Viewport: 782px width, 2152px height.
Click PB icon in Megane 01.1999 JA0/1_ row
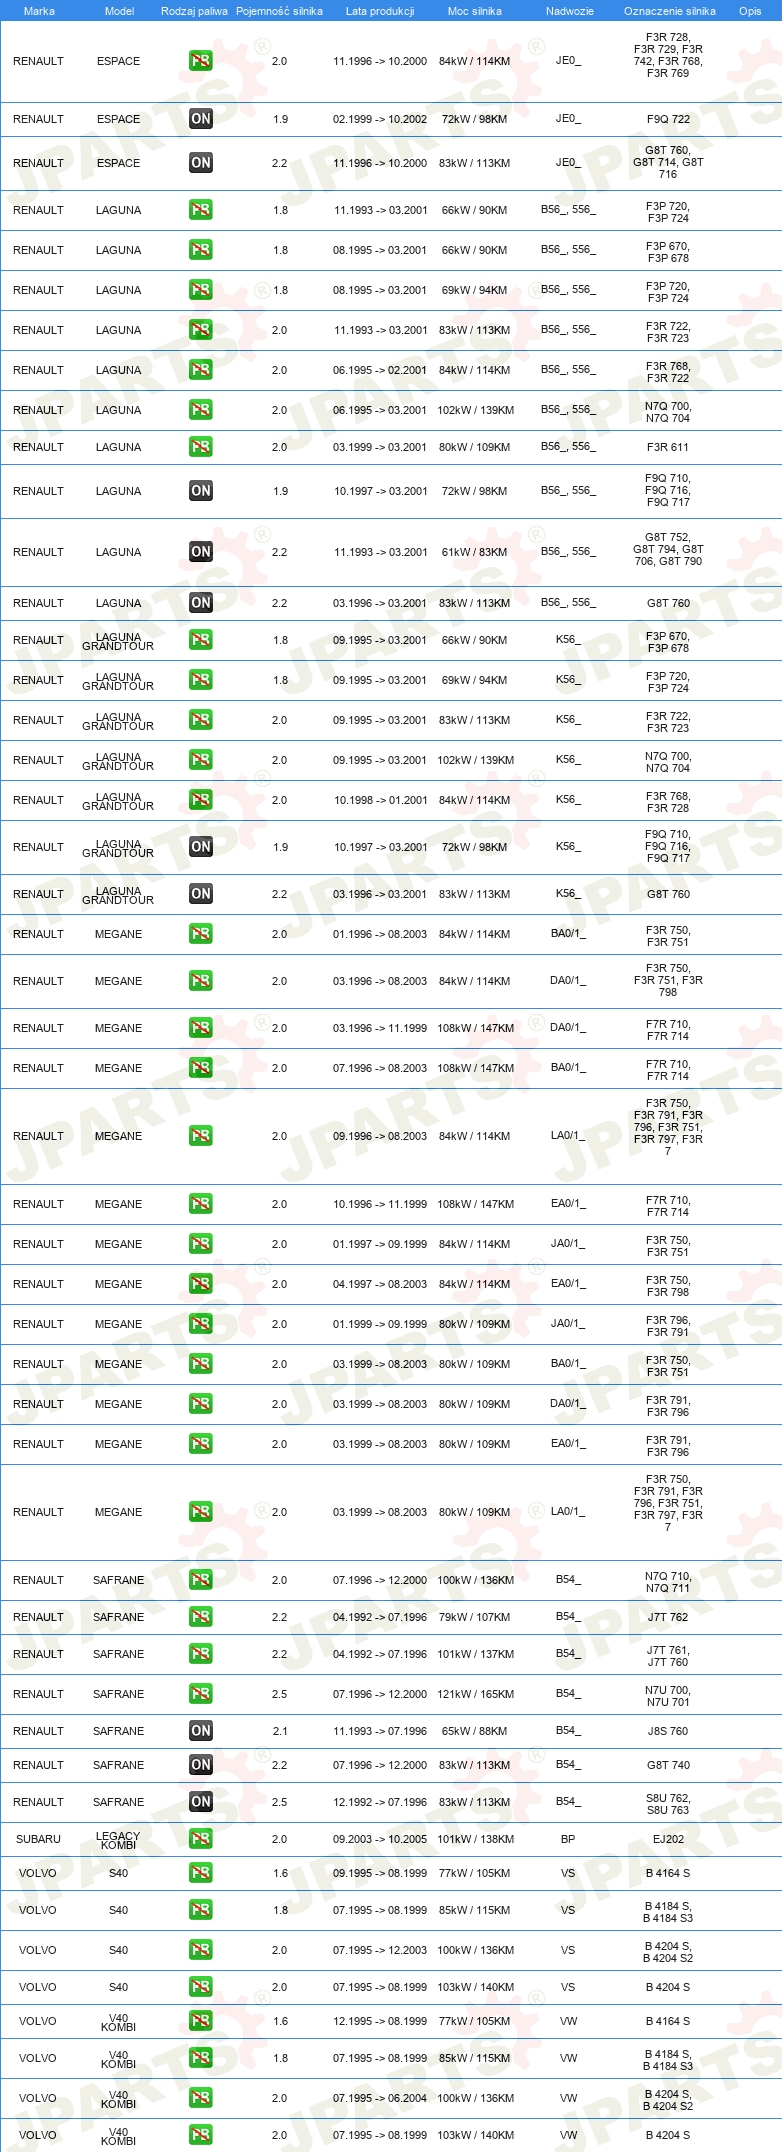tap(200, 1324)
